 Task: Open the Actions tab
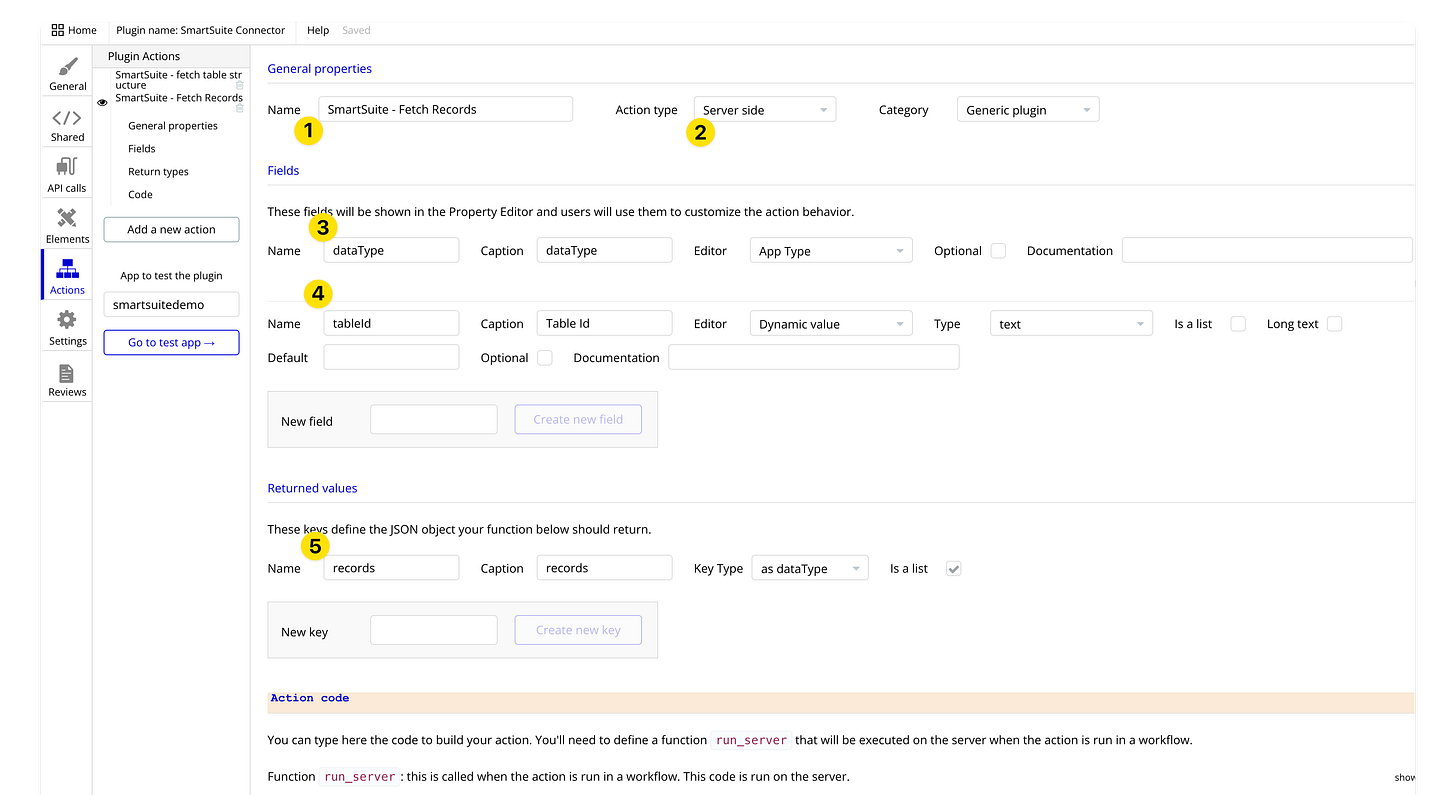[x=67, y=277]
